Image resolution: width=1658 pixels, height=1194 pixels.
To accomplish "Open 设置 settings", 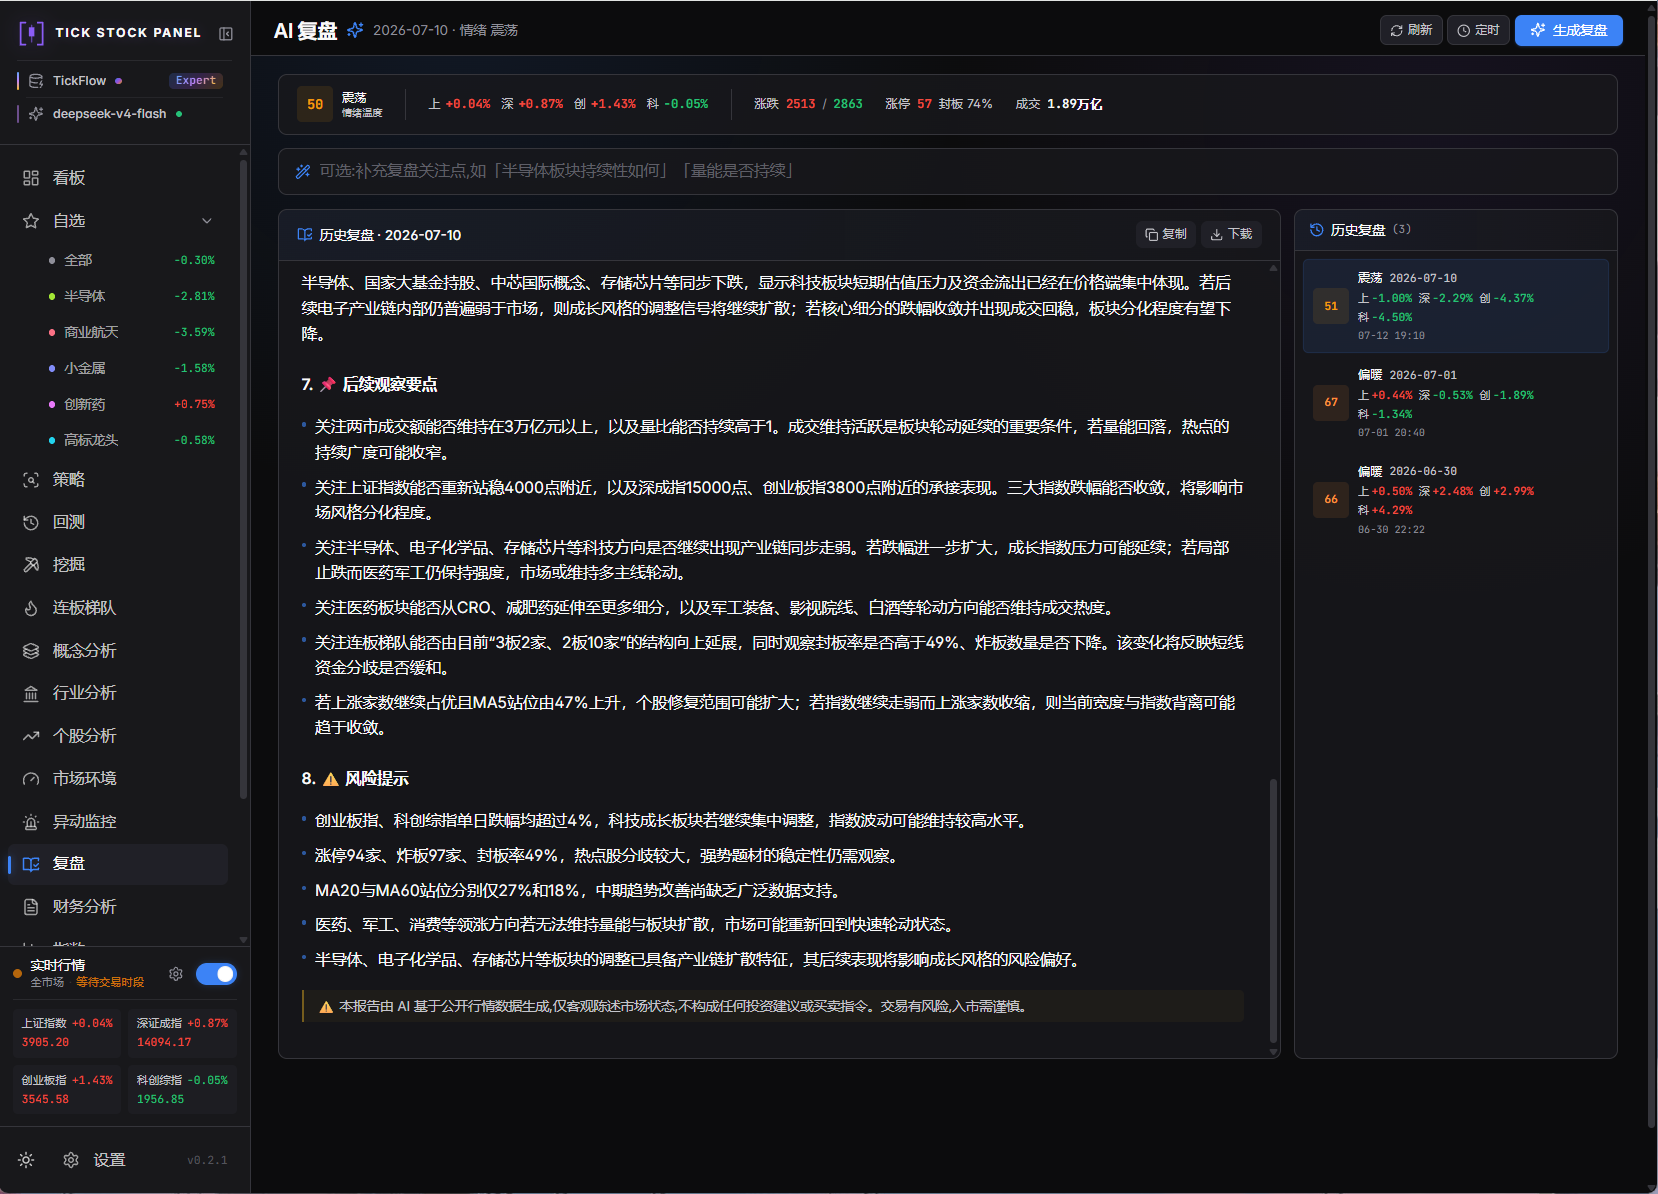I will [x=95, y=1160].
